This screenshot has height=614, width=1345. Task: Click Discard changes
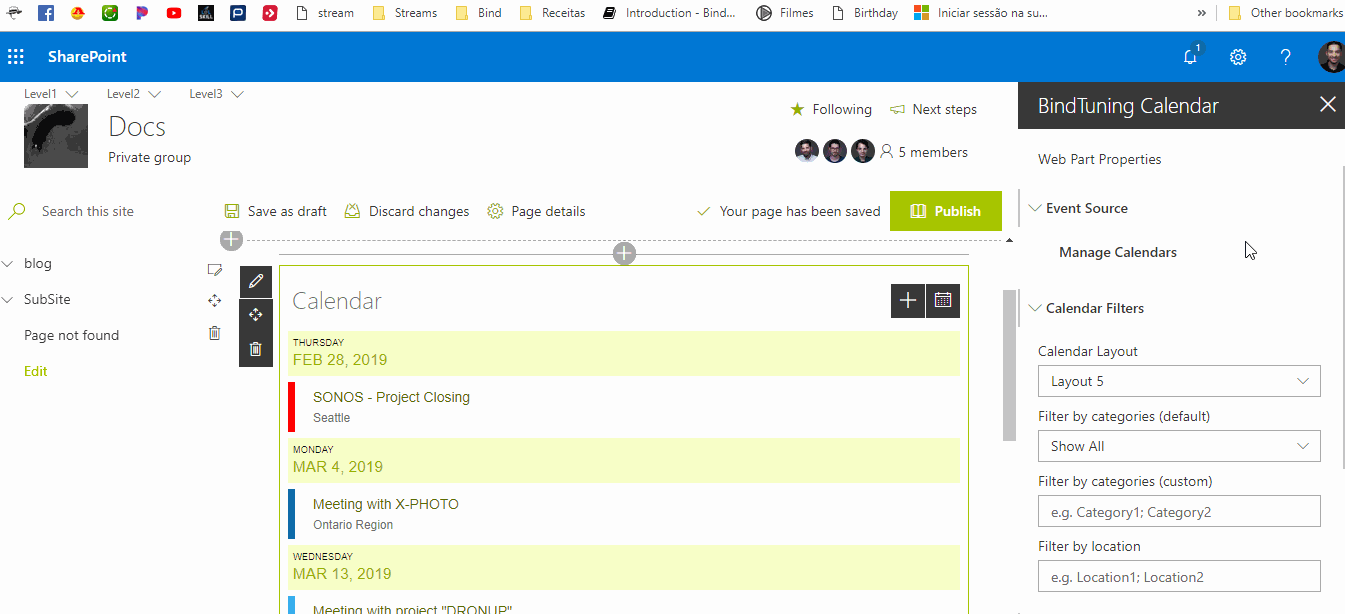(407, 211)
